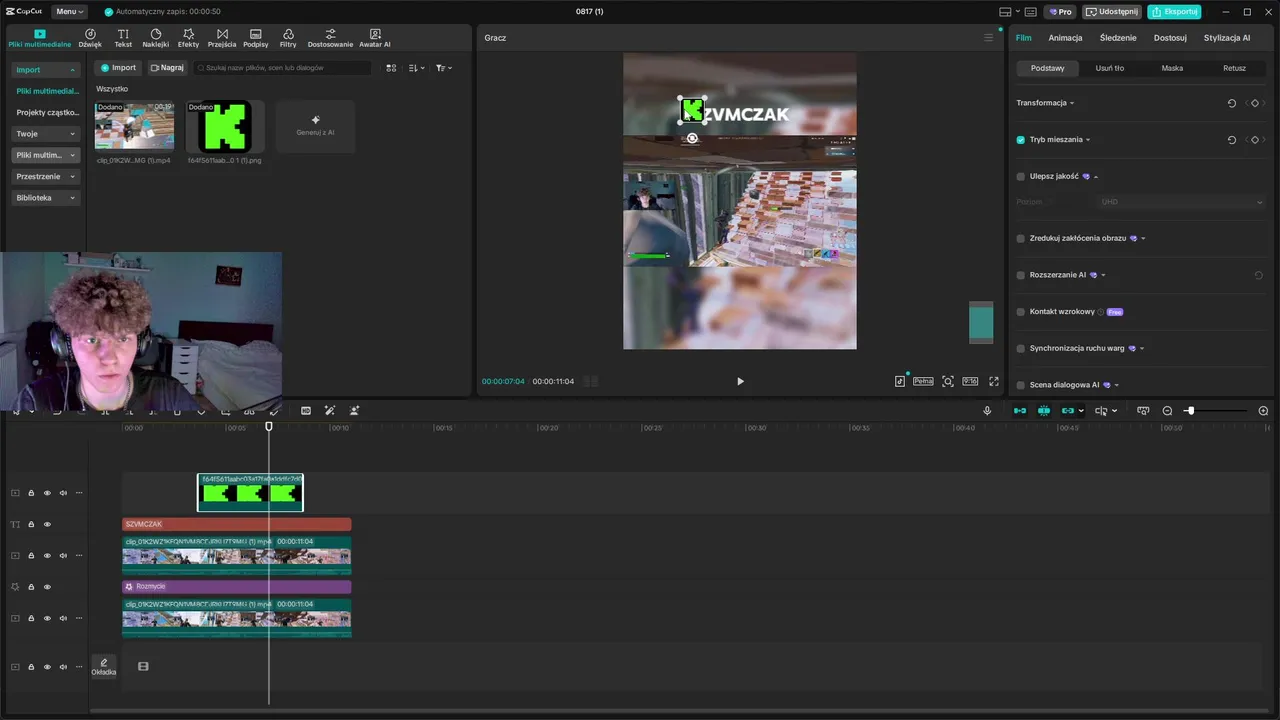Collapse the Import section in sidebar
This screenshot has height=720, width=1280.
point(46,70)
